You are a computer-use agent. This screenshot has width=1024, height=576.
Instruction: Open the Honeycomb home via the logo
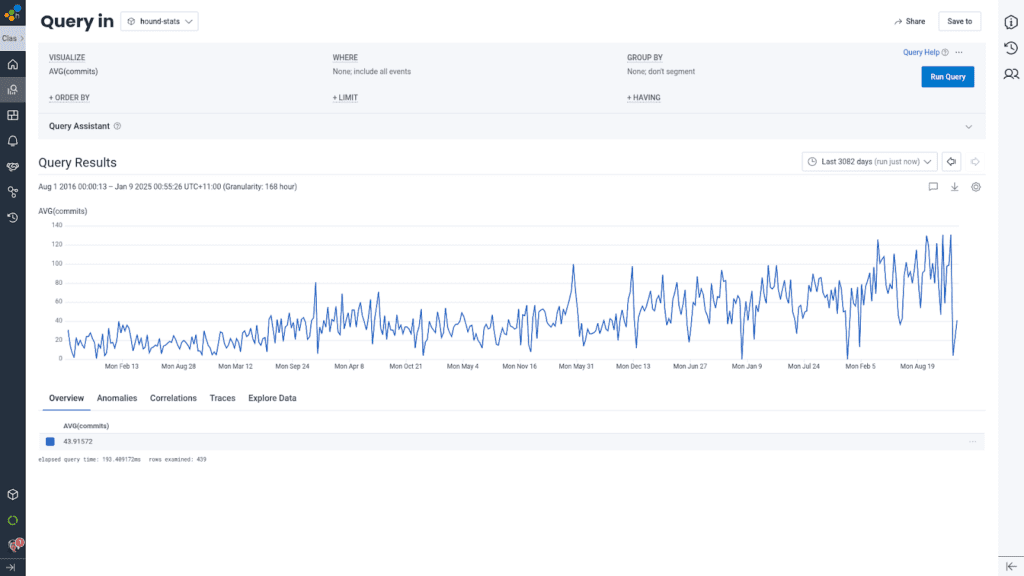point(13,14)
